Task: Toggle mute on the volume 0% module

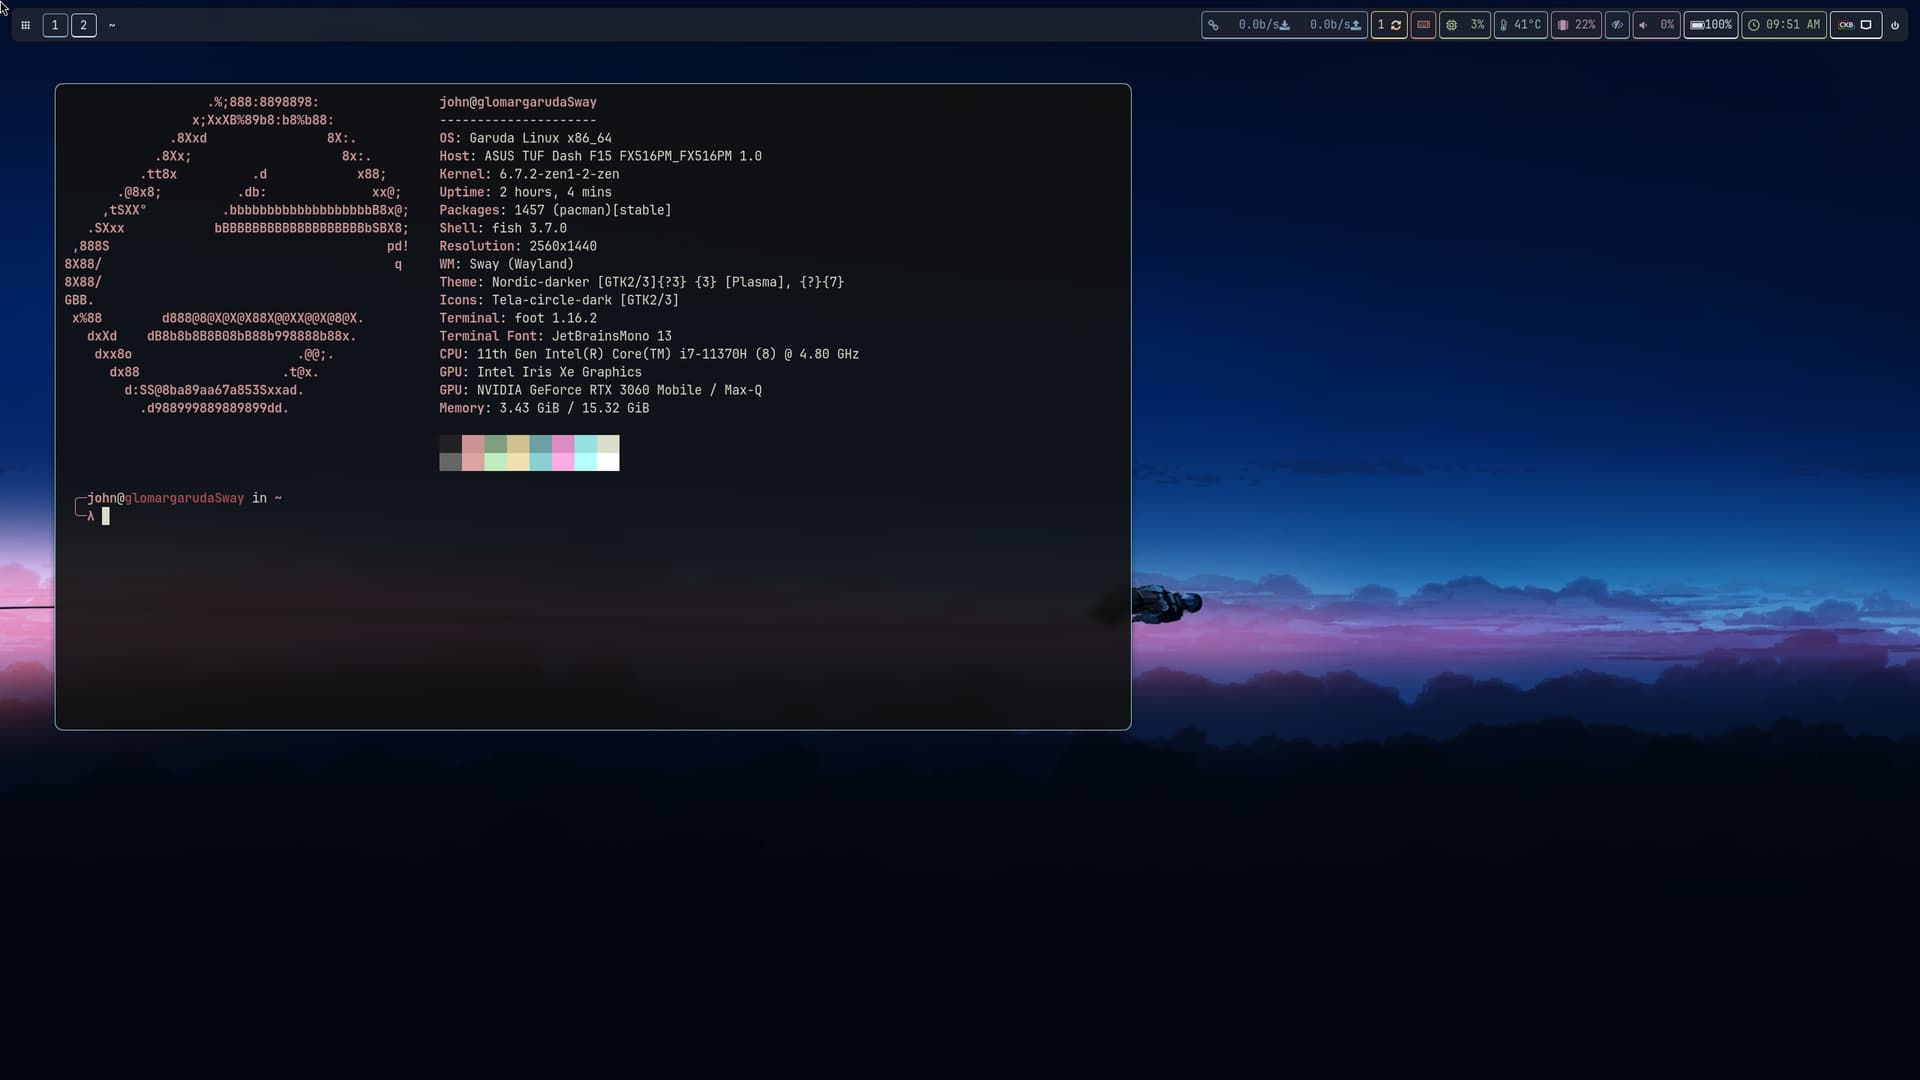Action: tap(1656, 25)
